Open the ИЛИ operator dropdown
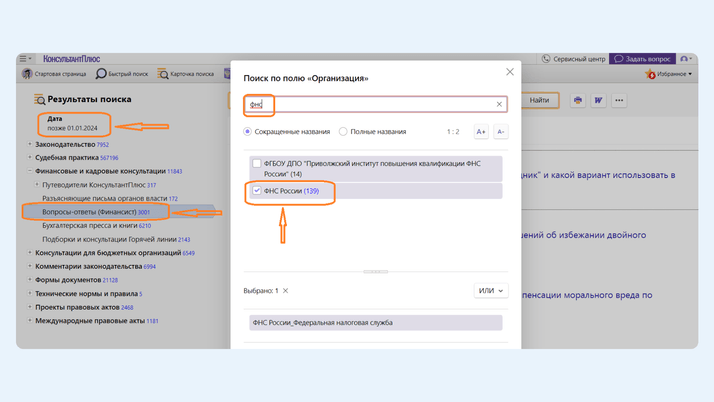 [x=490, y=291]
